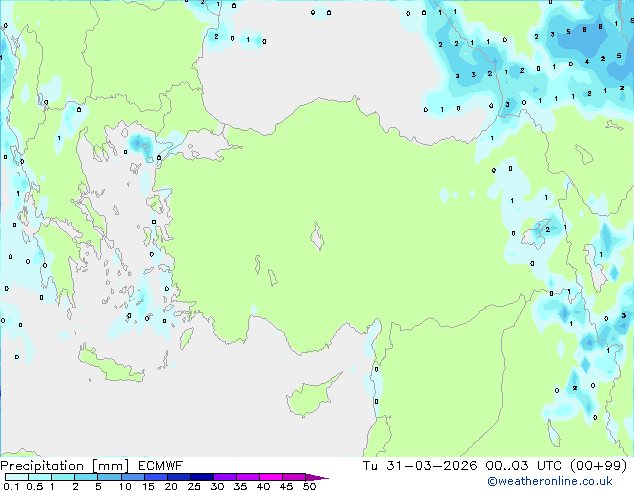Viewport: 634px width, 490px height.
Task: Click the island of Crete on map
Action: (x=111, y=365)
